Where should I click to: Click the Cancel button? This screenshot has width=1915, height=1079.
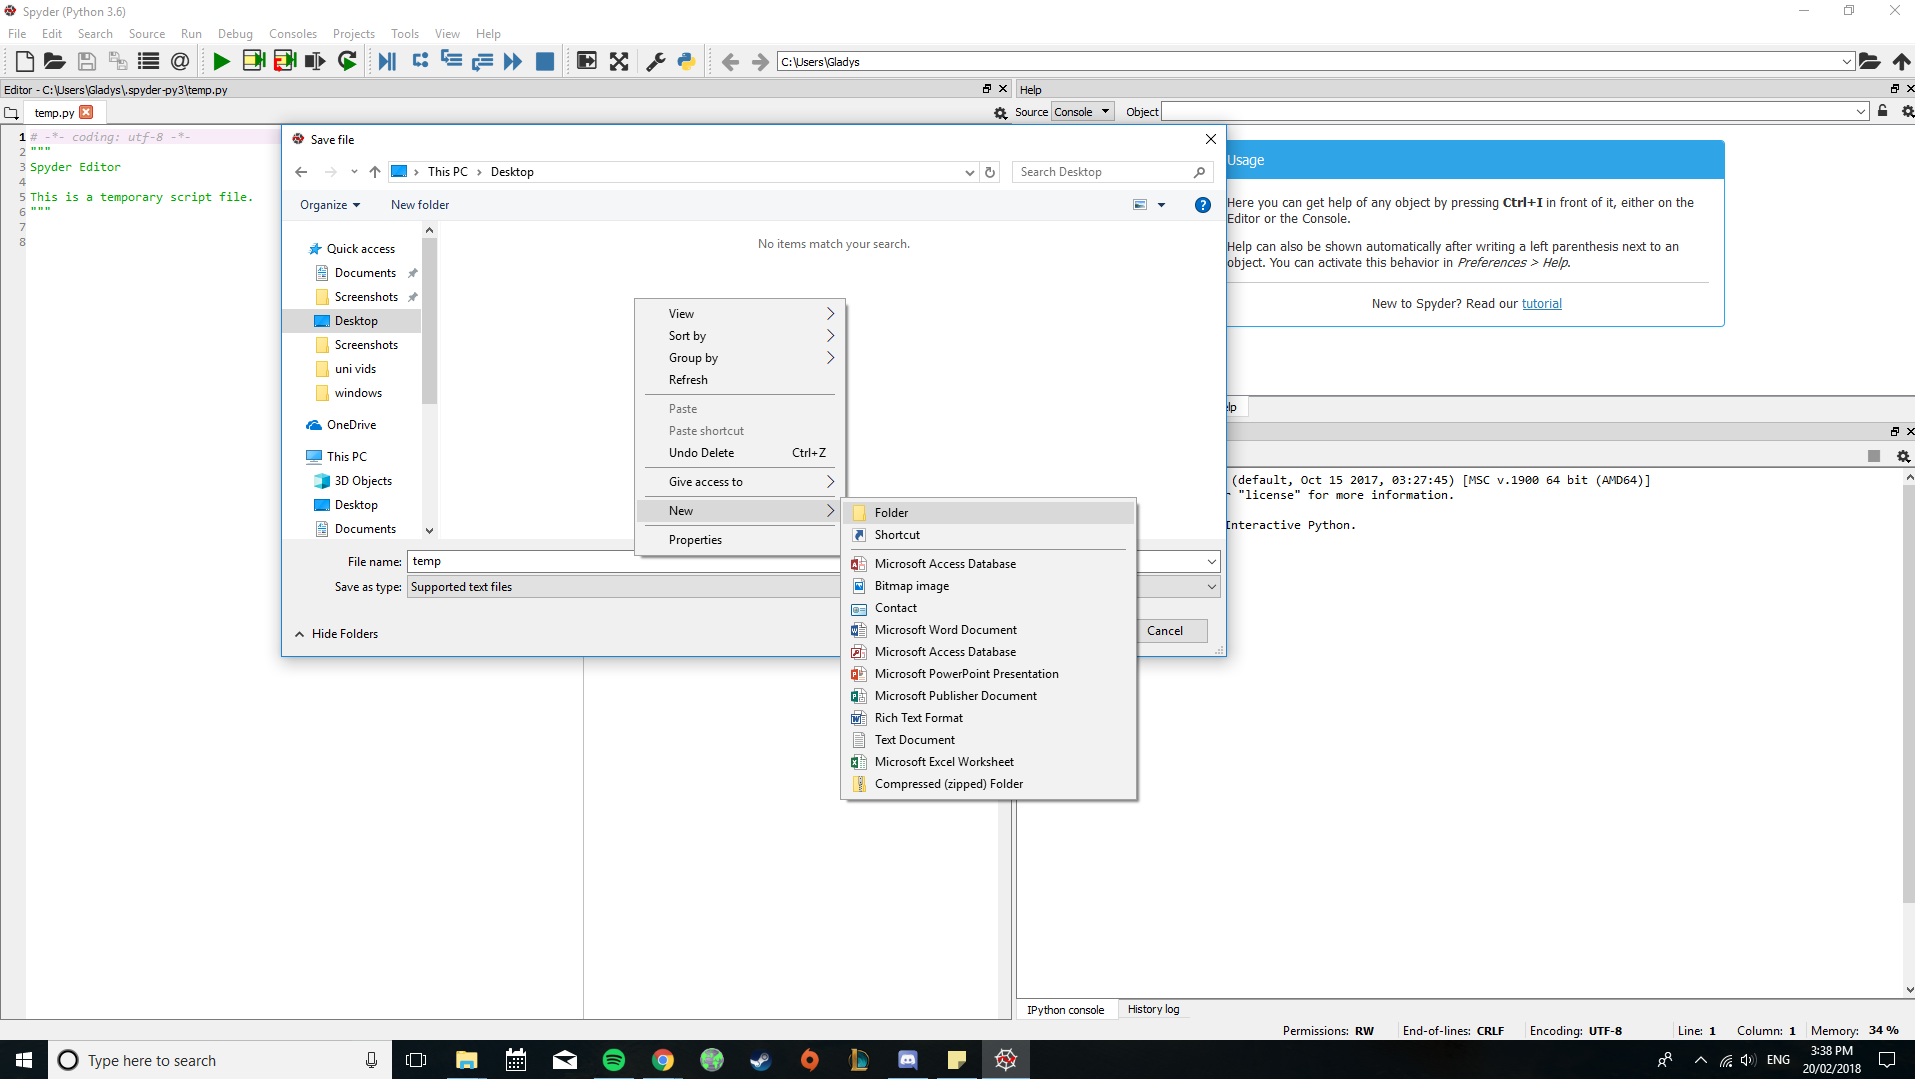coord(1164,631)
